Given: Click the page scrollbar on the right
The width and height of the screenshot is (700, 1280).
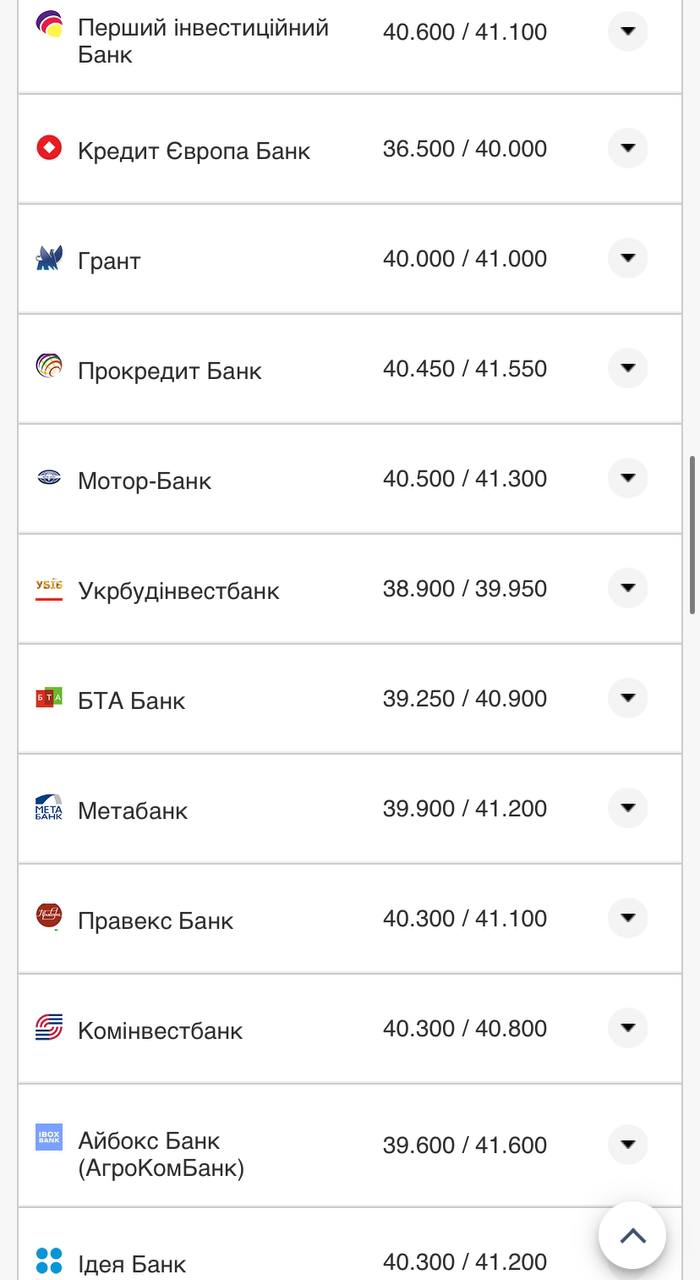Looking at the screenshot, I should pos(692,535).
